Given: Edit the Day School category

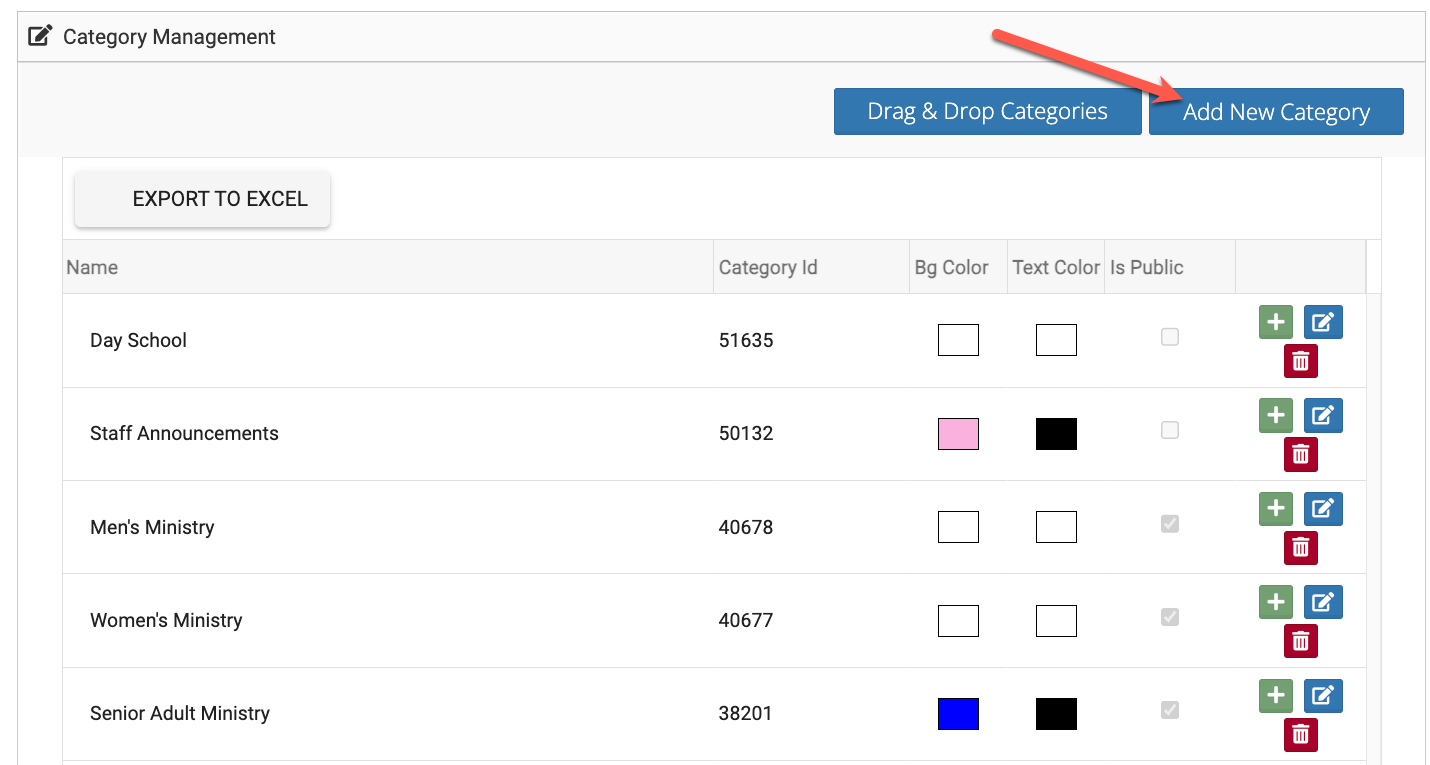Looking at the screenshot, I should click(1322, 322).
